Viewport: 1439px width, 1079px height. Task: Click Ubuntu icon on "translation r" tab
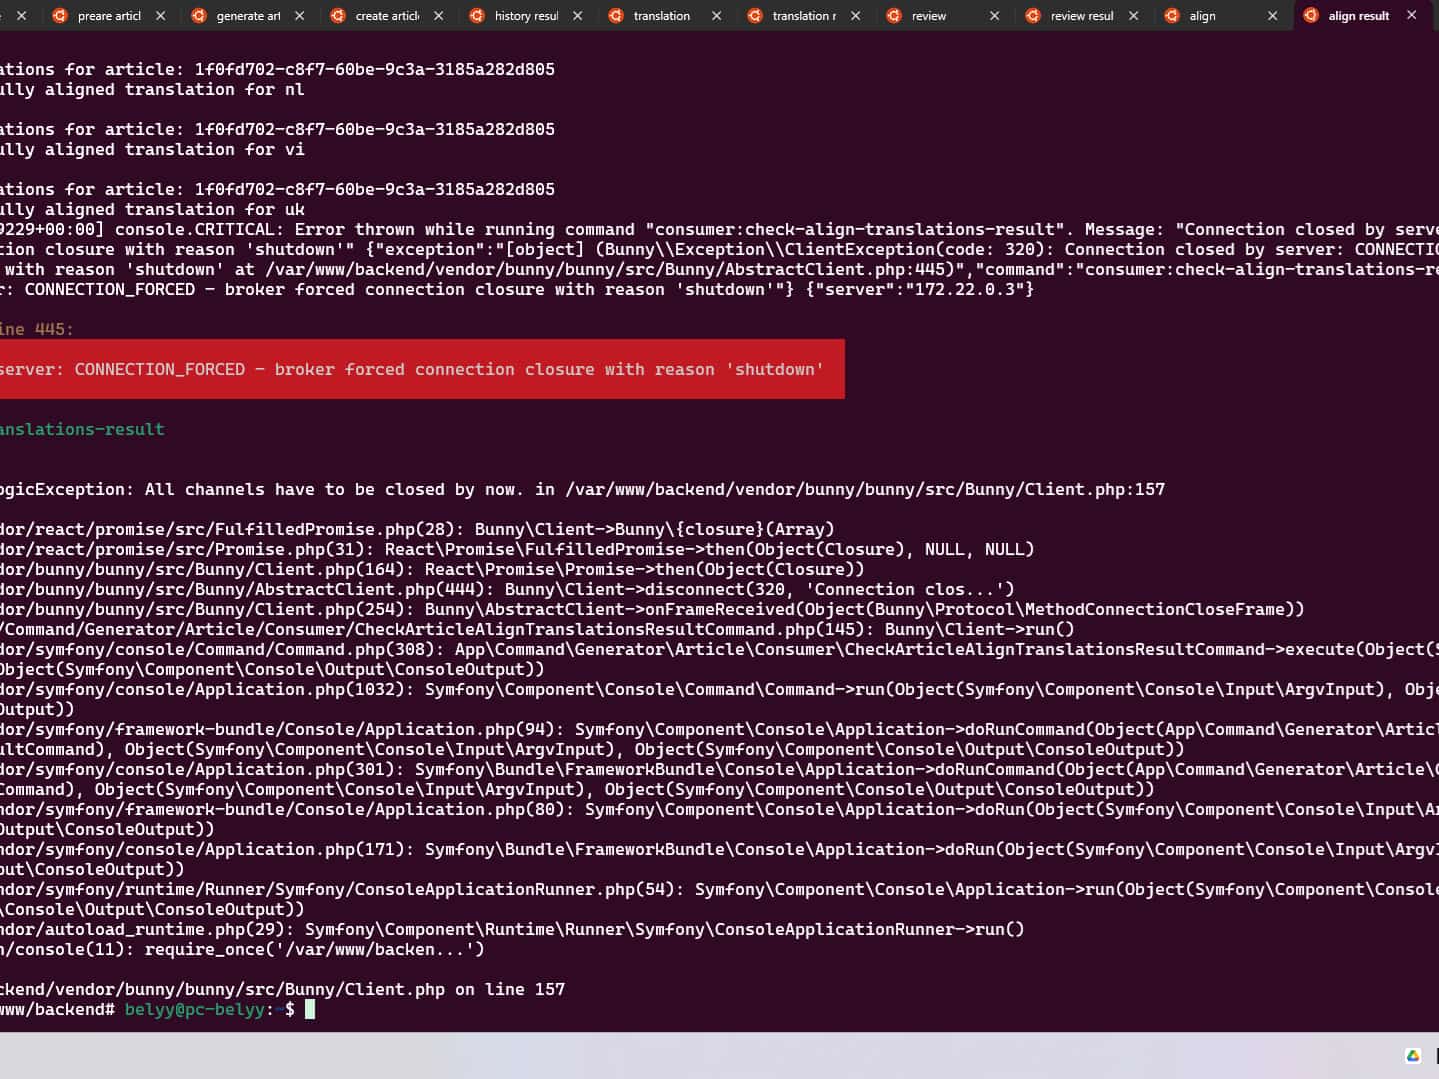(755, 16)
